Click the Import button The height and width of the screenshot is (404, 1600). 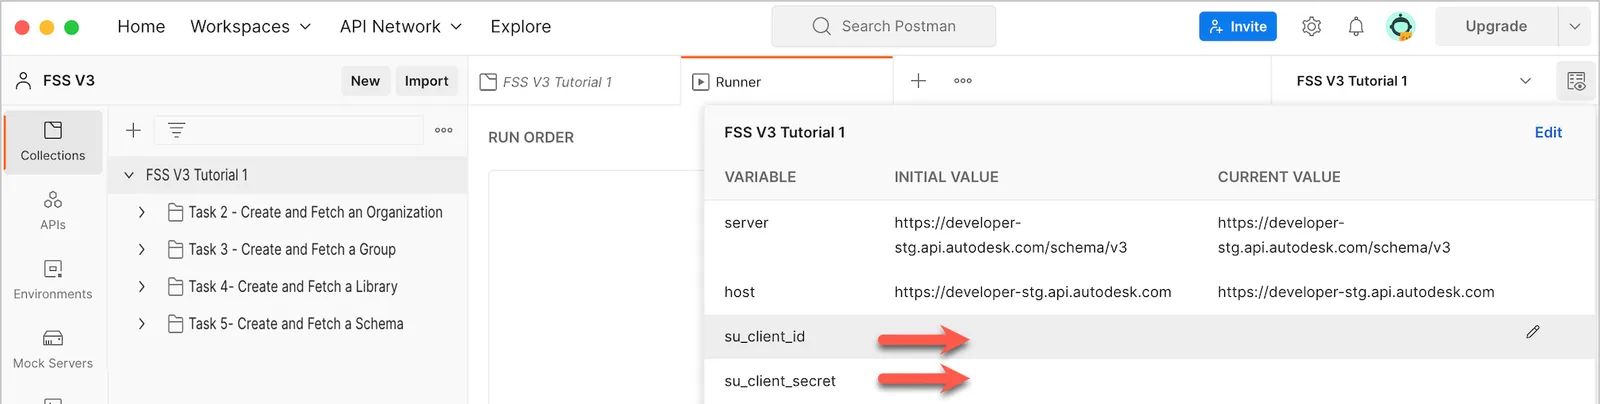point(426,81)
